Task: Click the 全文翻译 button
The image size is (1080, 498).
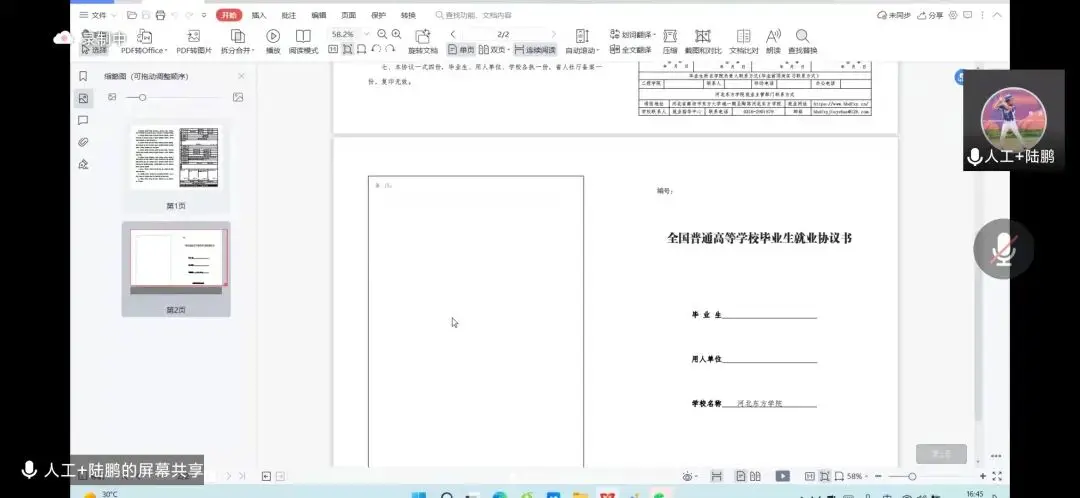Action: point(630,50)
